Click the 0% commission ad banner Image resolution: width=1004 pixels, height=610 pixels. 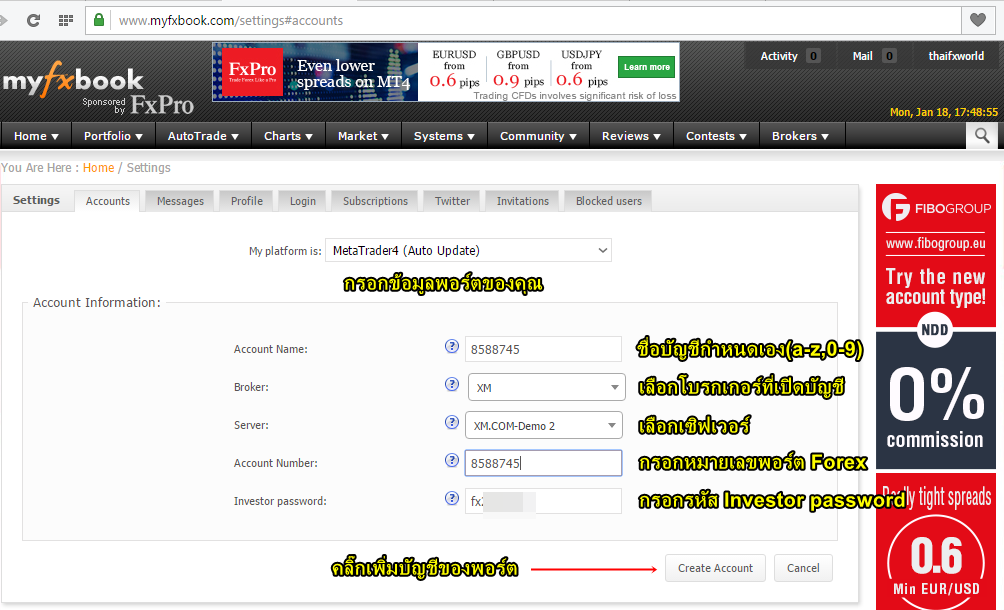tap(935, 400)
